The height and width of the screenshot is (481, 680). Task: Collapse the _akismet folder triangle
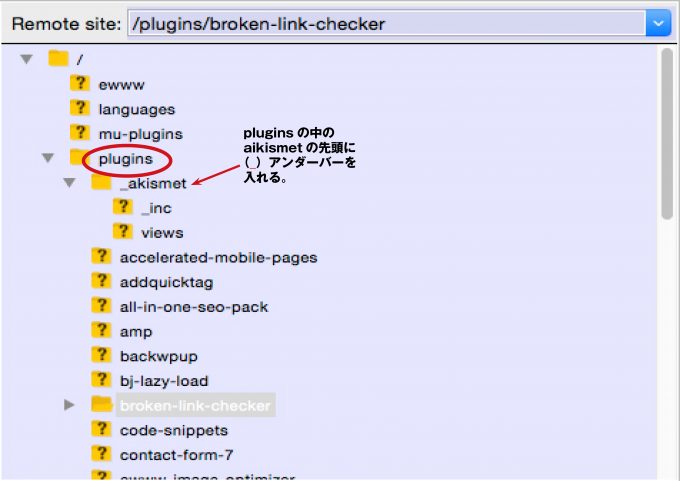(69, 183)
